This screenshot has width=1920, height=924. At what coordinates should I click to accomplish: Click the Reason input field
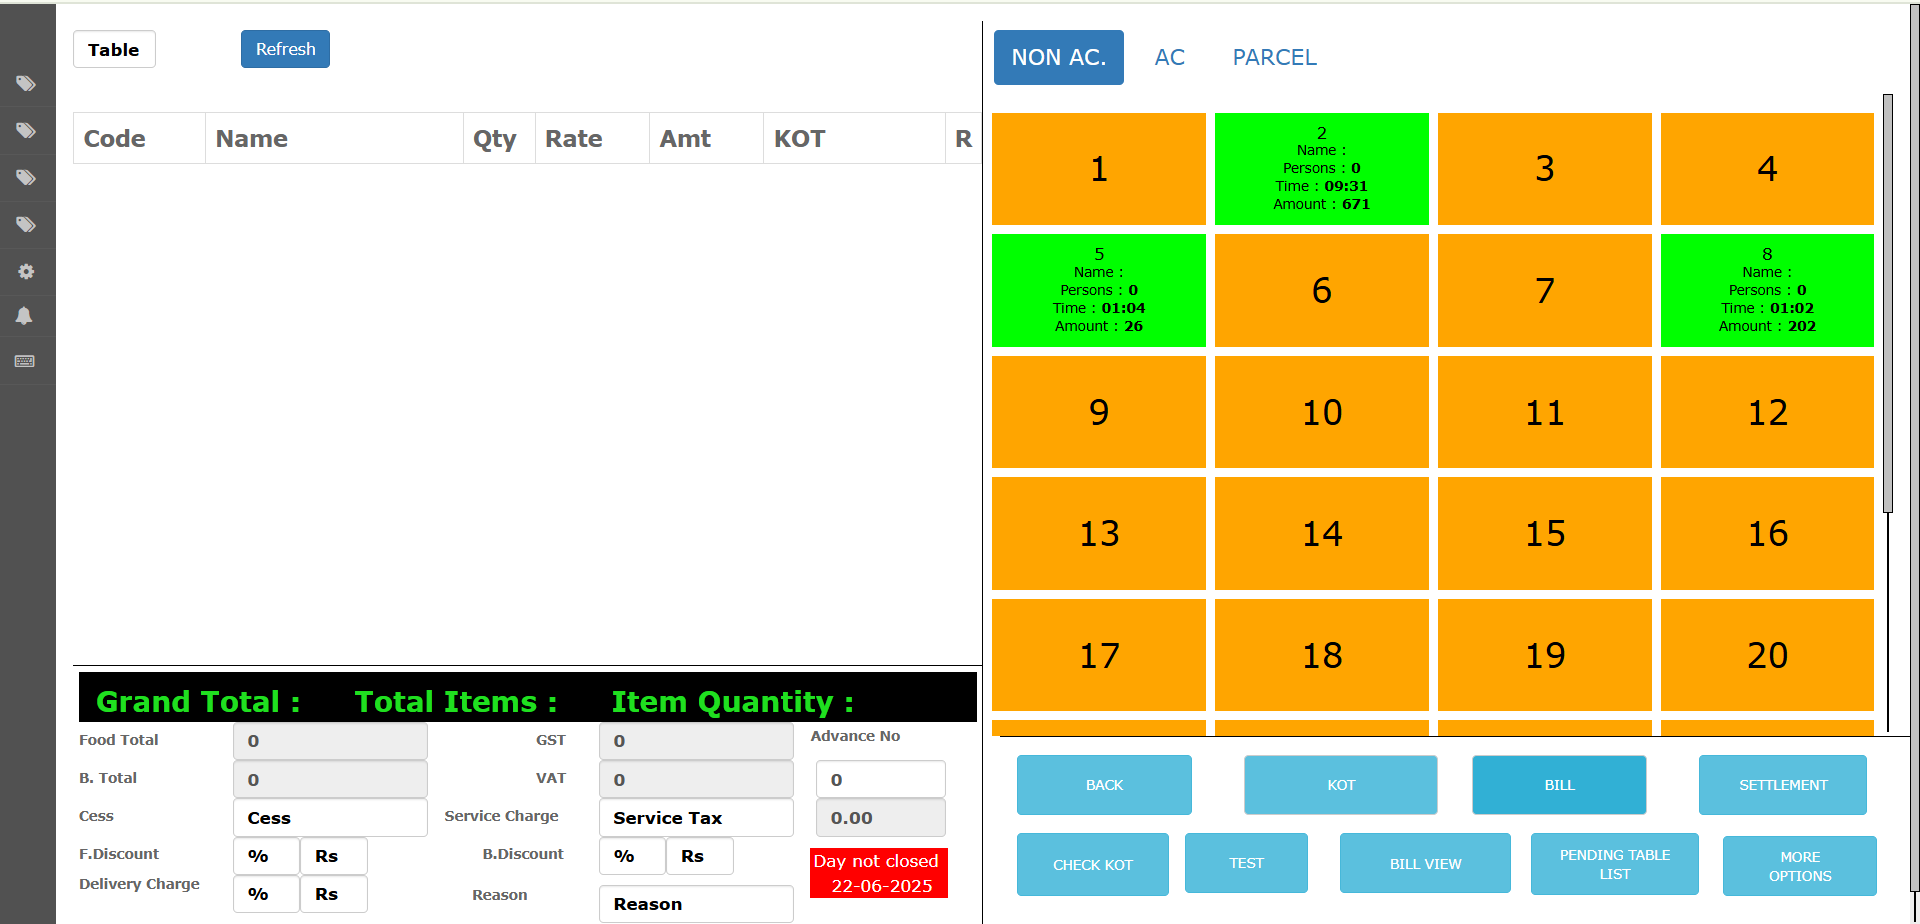click(x=696, y=904)
